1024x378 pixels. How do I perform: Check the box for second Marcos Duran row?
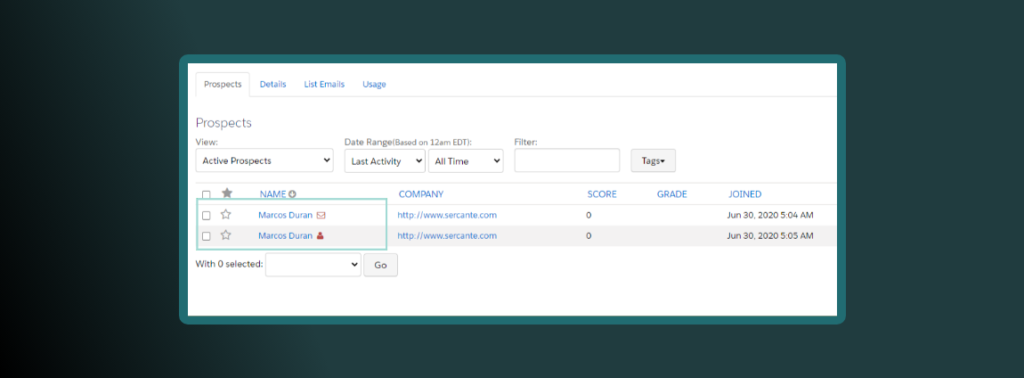click(206, 236)
